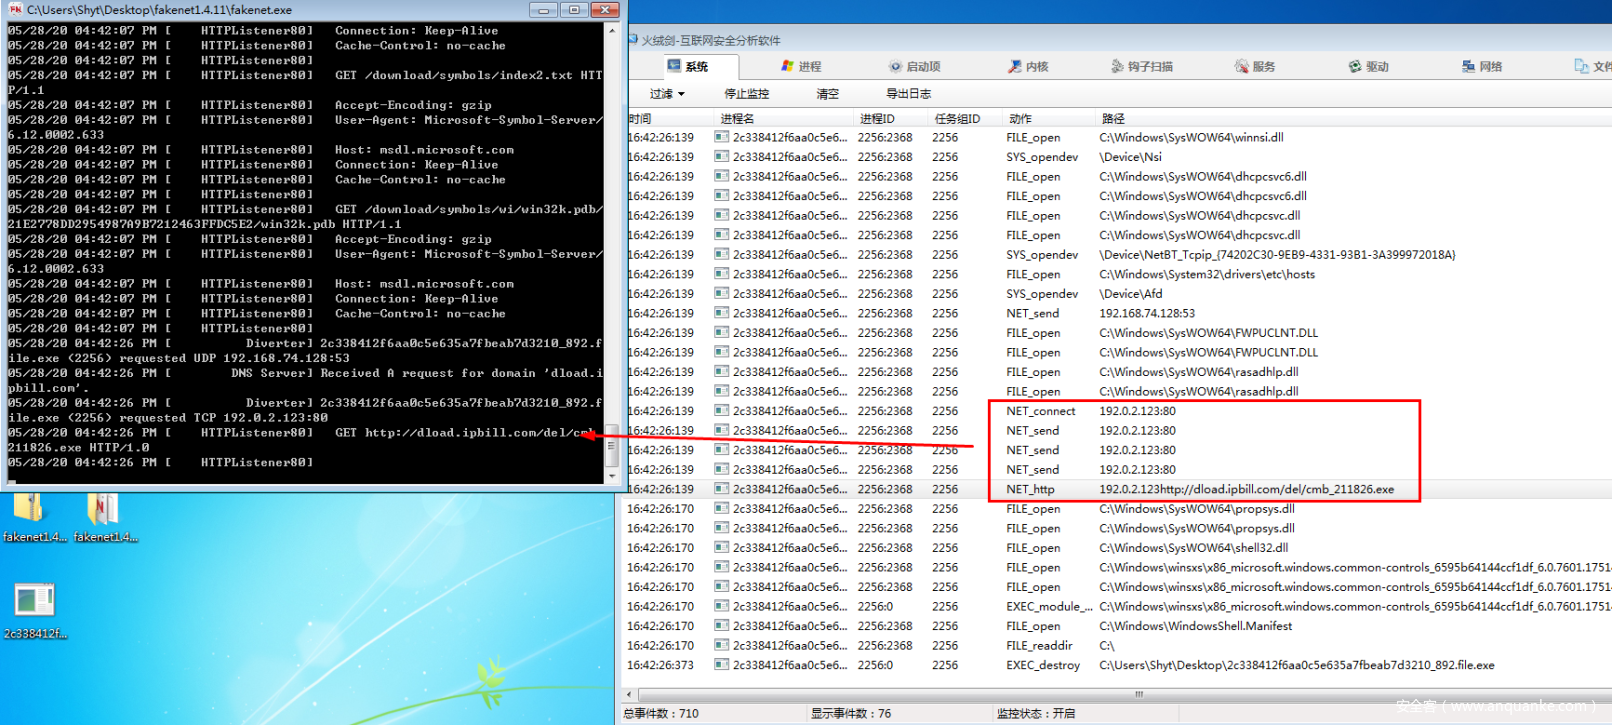Screen dimensions: 1612x725
Task: Open the 启动项 tab
Action: [914, 66]
